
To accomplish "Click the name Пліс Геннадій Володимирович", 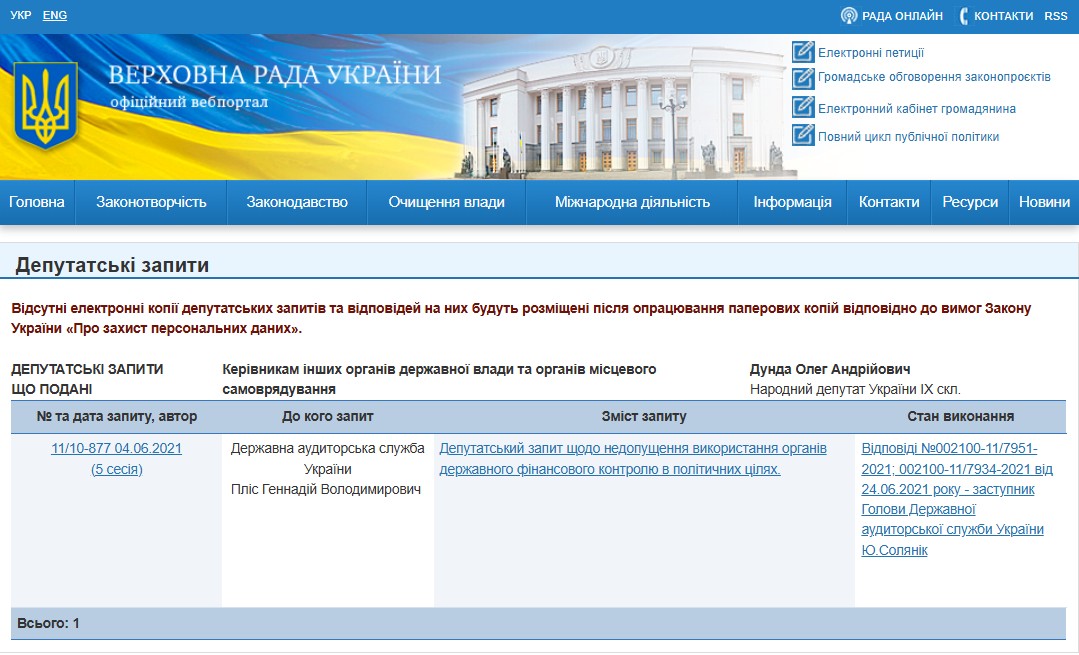I will (x=326, y=490).
